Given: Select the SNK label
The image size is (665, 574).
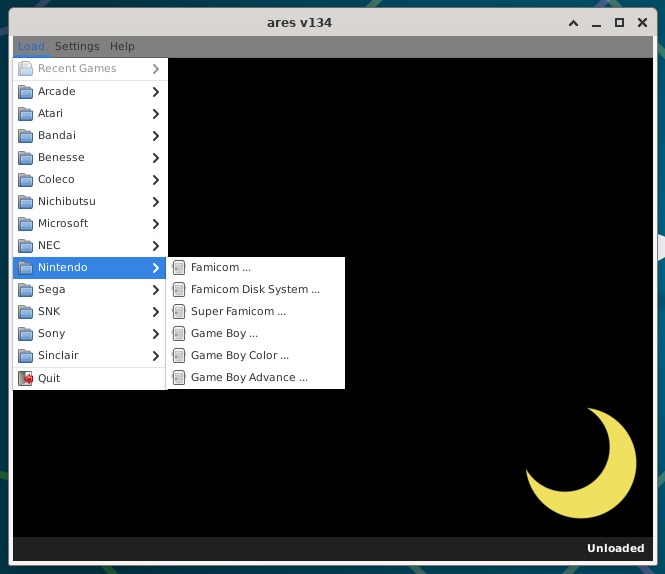Looking at the screenshot, I should [x=49, y=311].
